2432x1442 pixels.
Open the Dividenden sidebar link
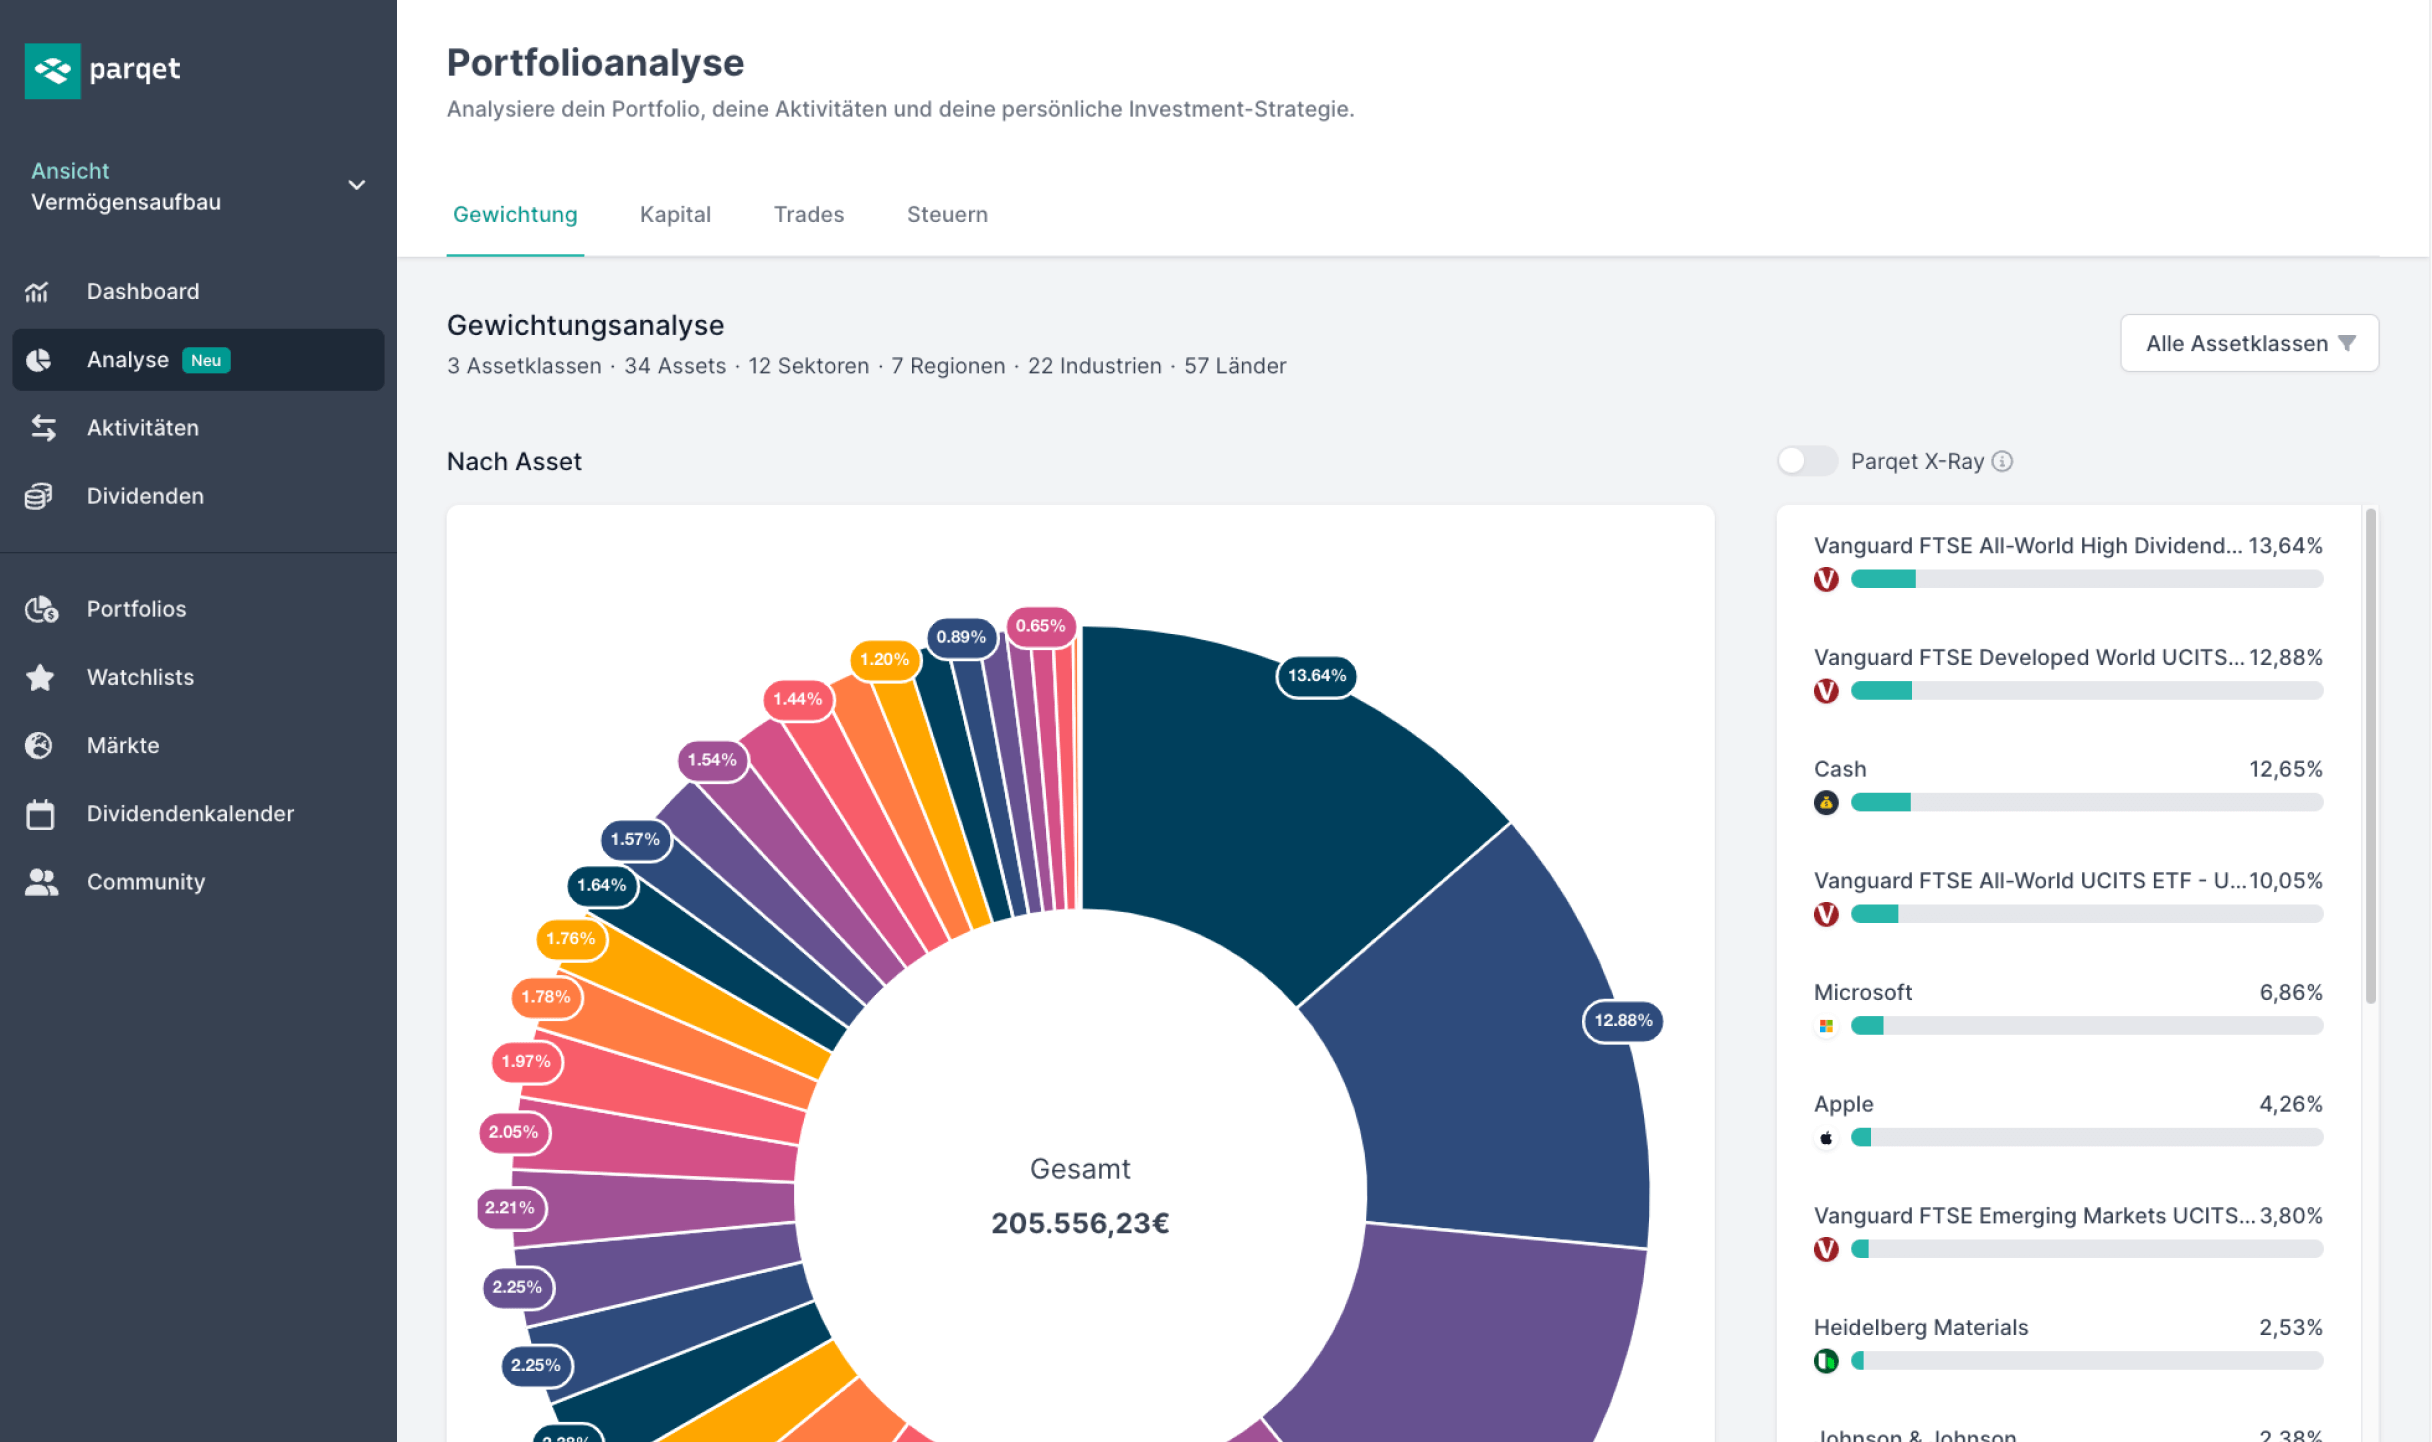pos(198,496)
